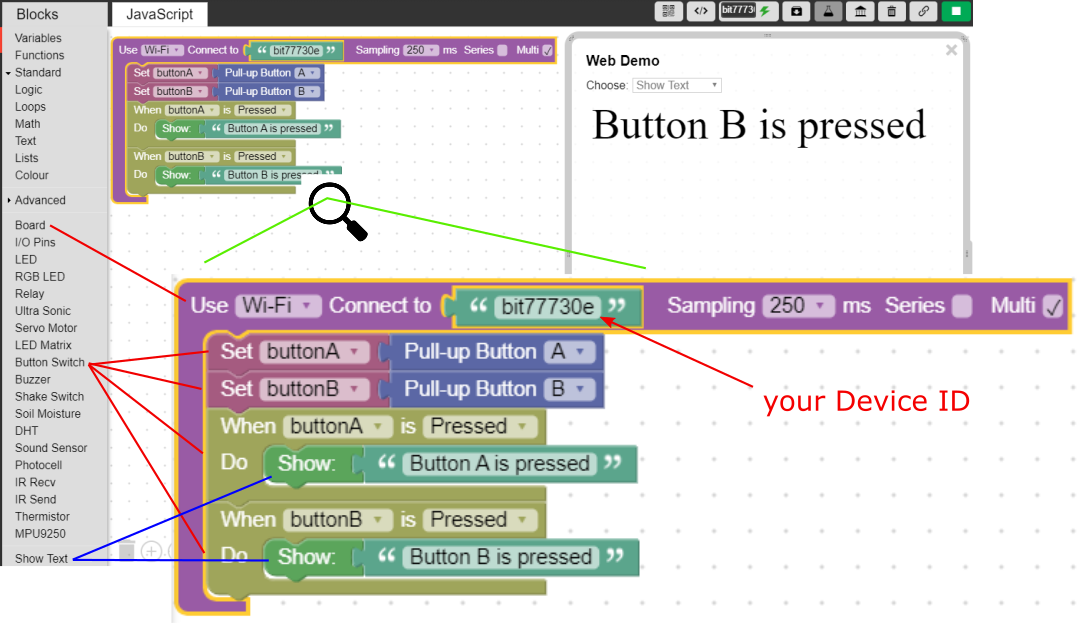Expand the Advanced category in sidebar
This screenshot has width=1079, height=623.
40,200
